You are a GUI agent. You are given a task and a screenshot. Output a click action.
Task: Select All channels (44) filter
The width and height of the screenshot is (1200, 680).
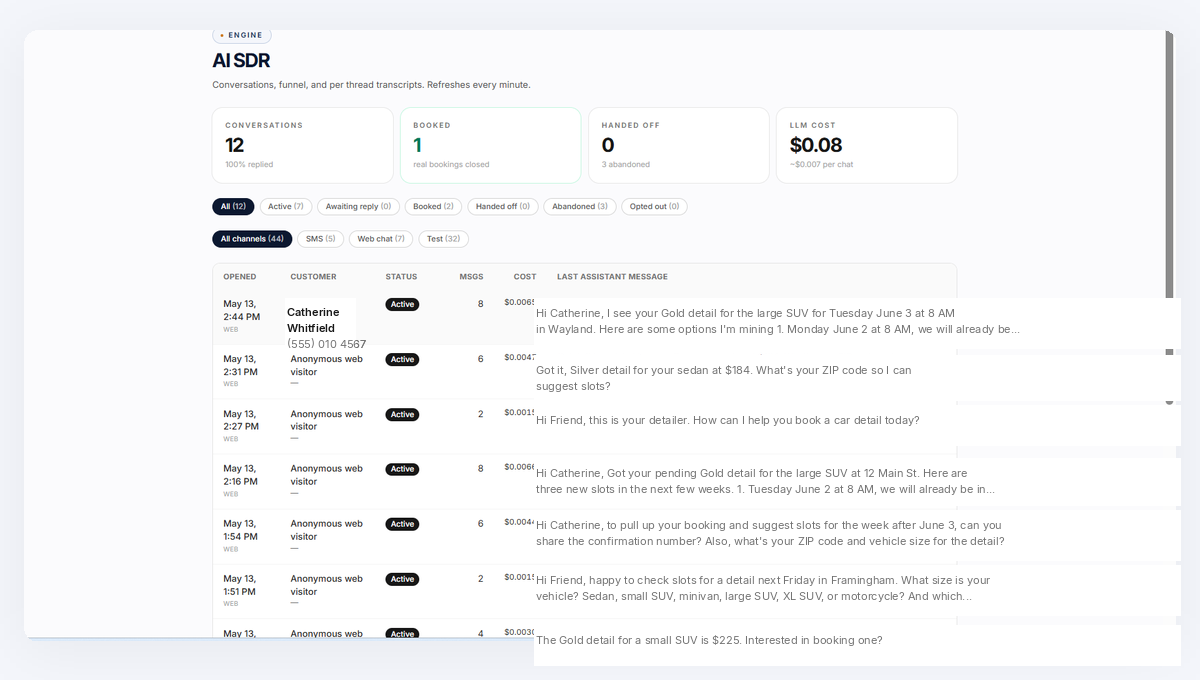coord(252,239)
